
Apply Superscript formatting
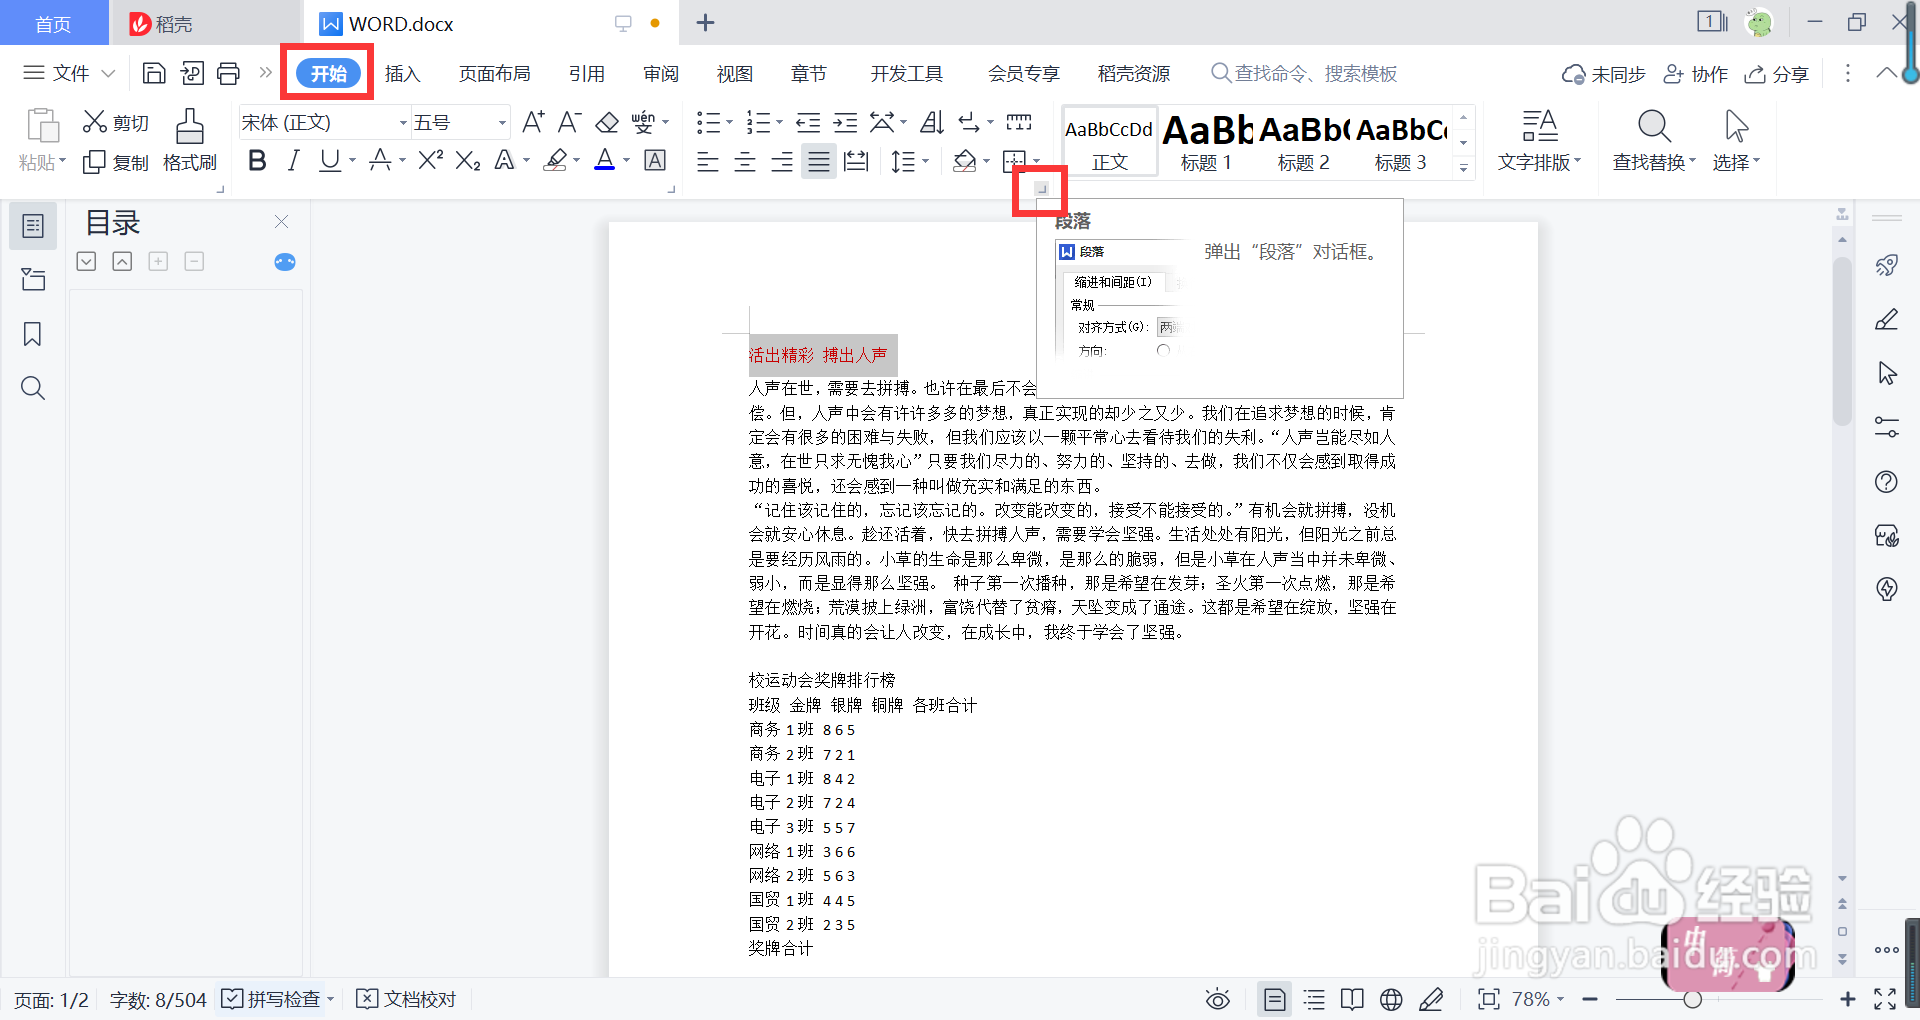[x=430, y=160]
